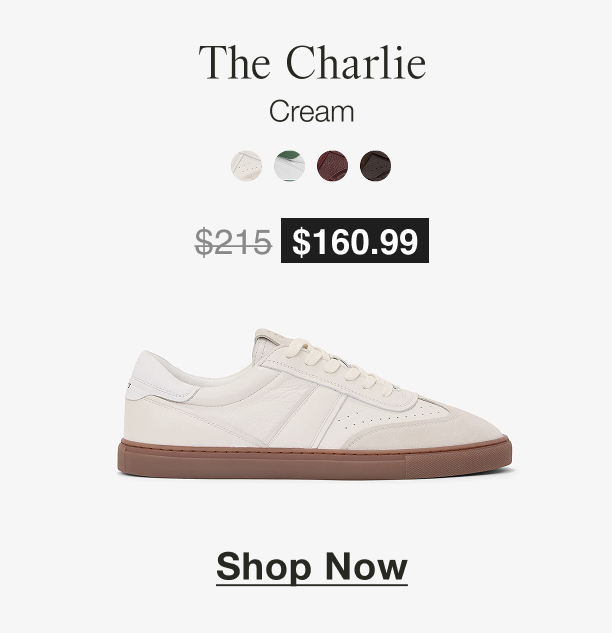Click the perforated panel on the sneaker
612x633 pixels.
pyautogui.click(x=388, y=416)
